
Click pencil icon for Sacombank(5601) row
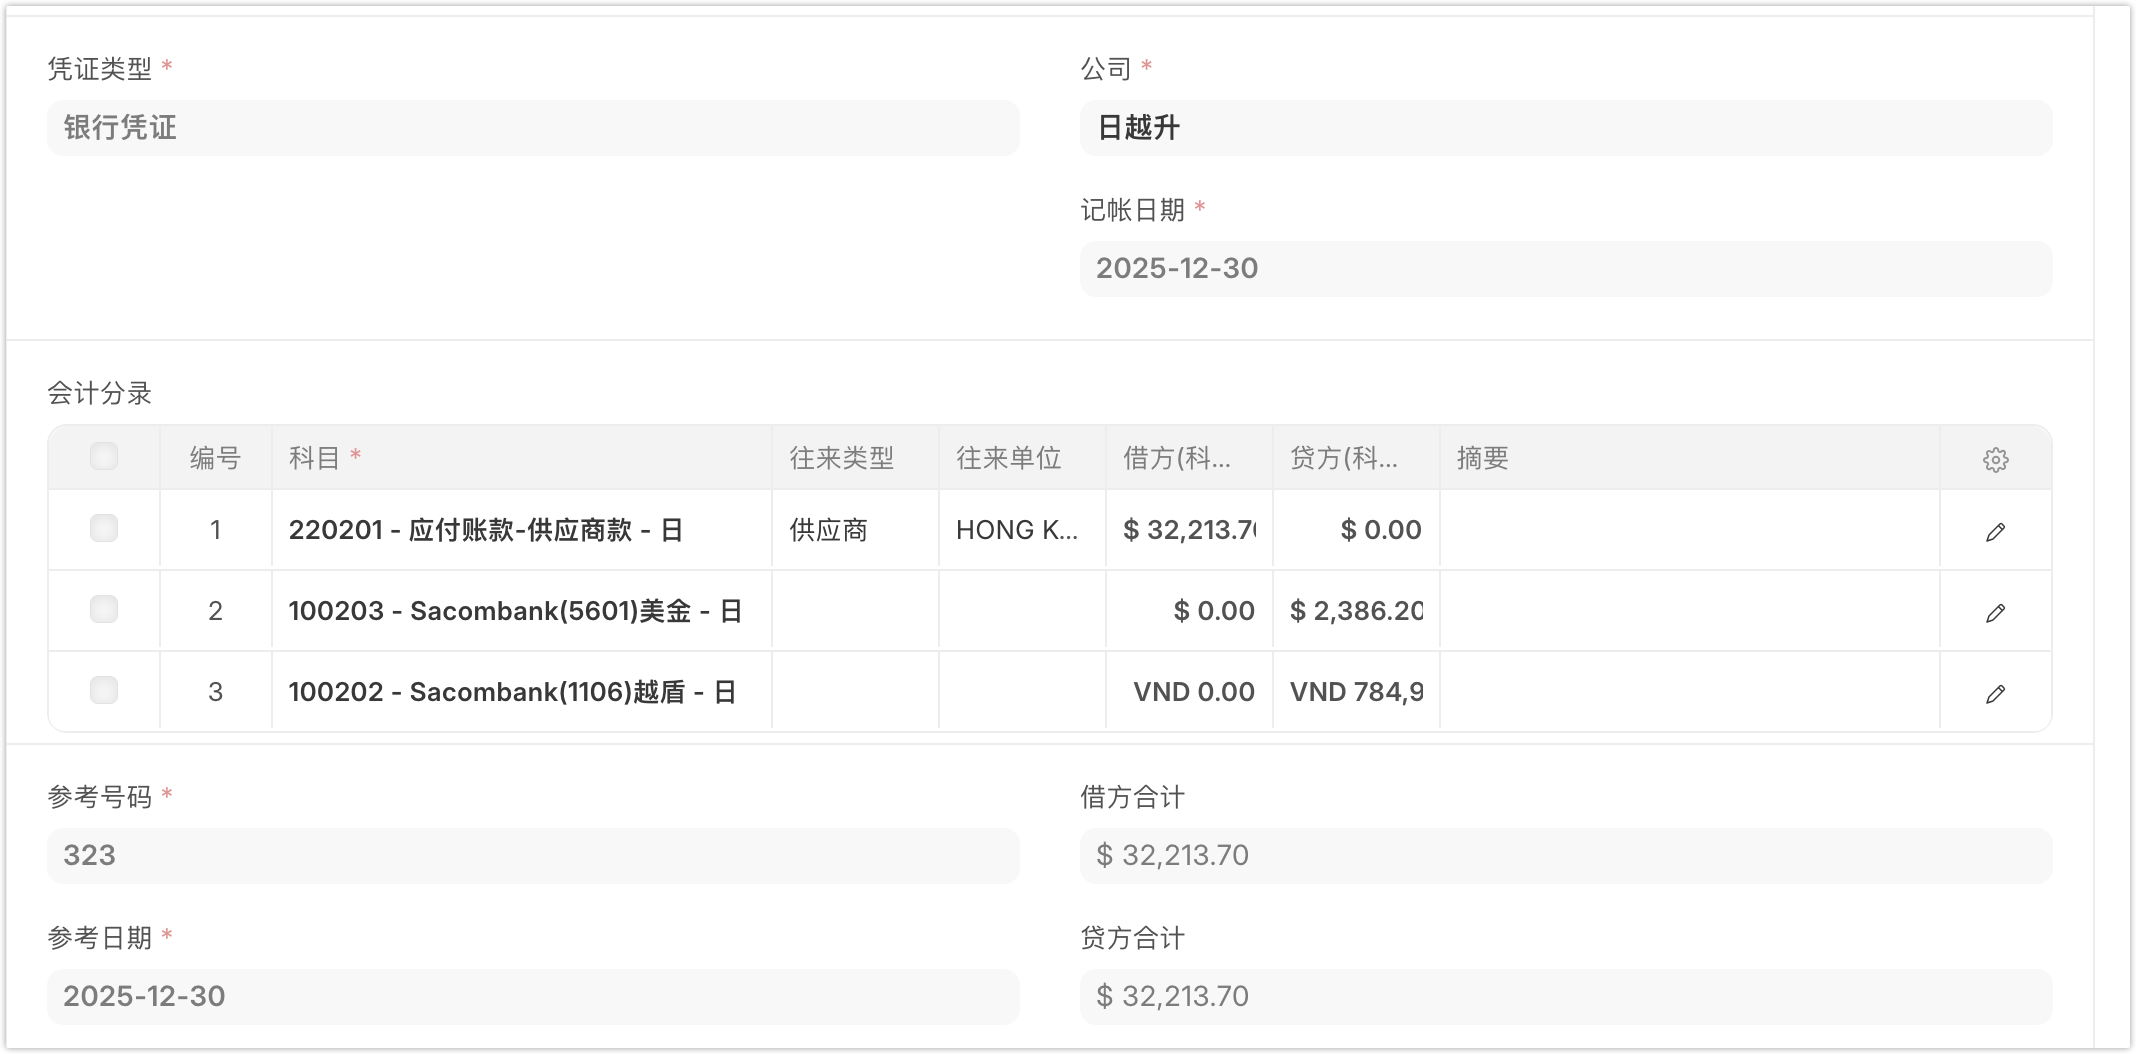coord(1995,612)
